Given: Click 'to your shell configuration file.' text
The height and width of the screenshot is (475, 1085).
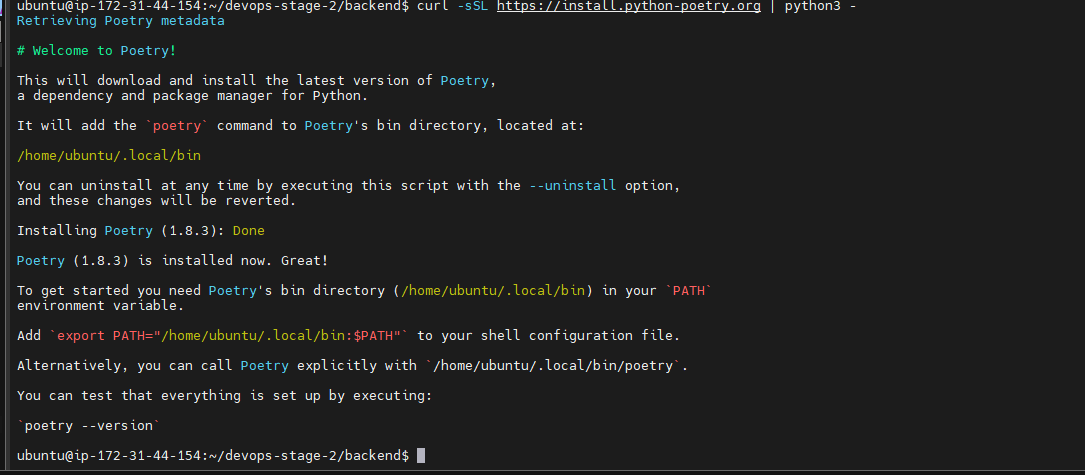Looking at the screenshot, I should (549, 336).
